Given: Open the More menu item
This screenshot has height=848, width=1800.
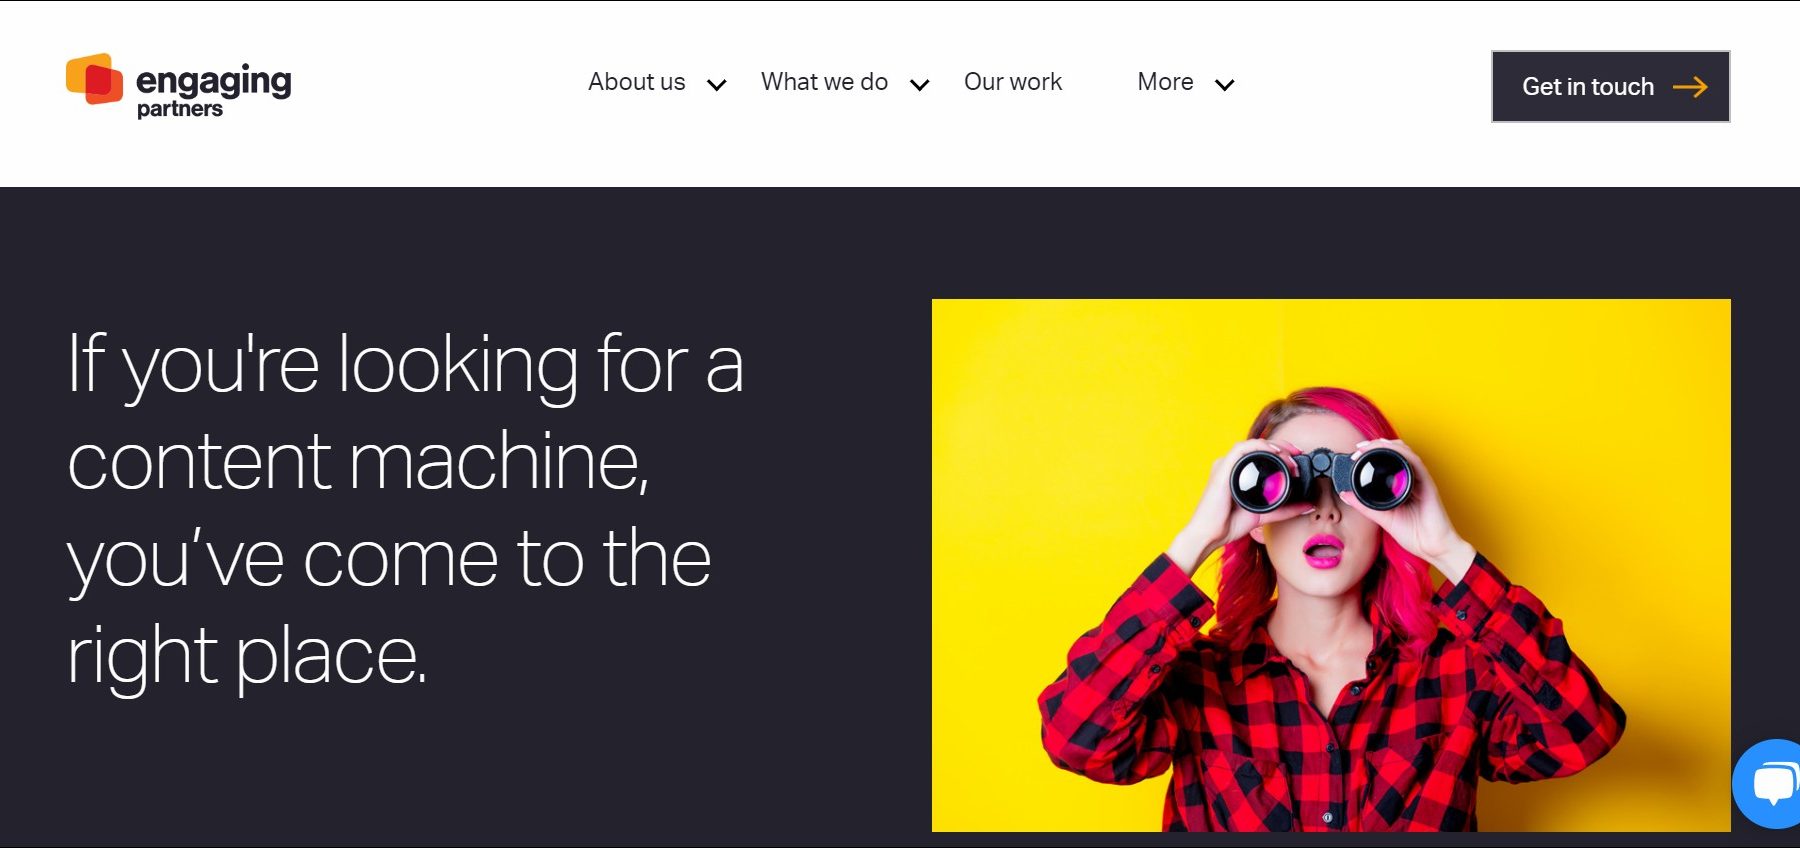Looking at the screenshot, I should pos(1165,82).
